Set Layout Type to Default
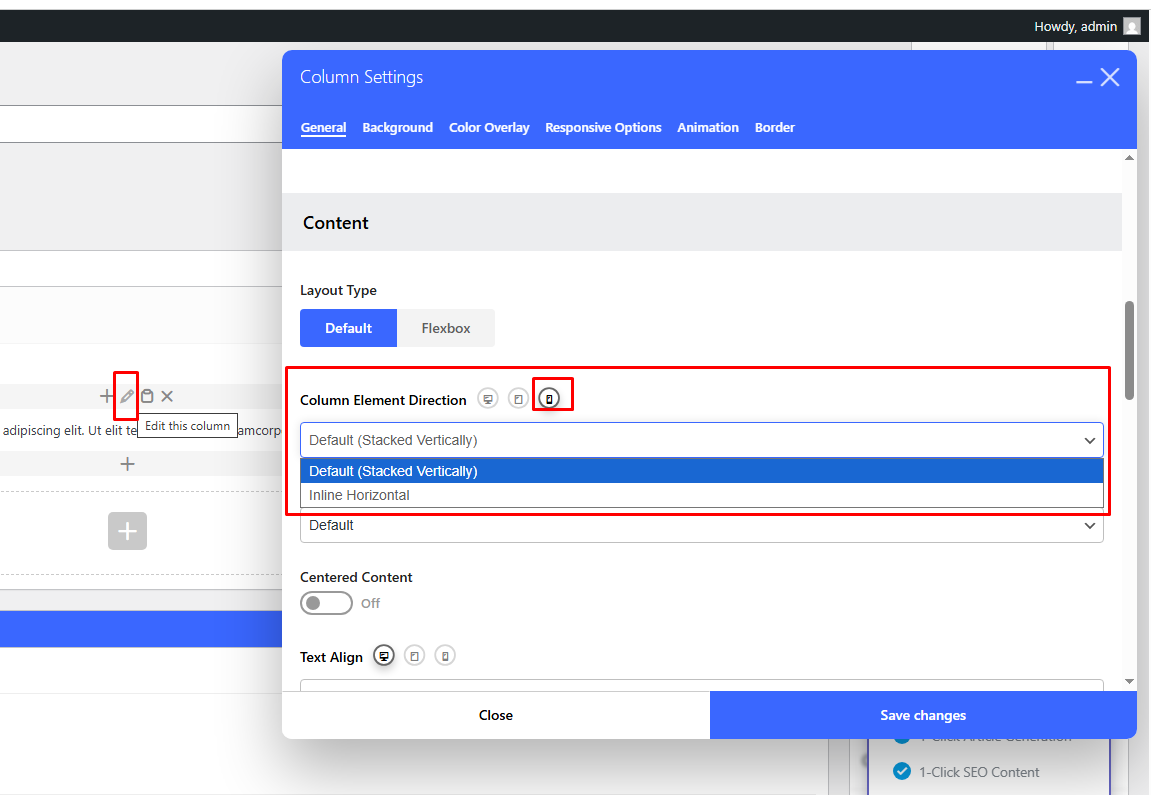The image size is (1151, 795). [x=348, y=328]
